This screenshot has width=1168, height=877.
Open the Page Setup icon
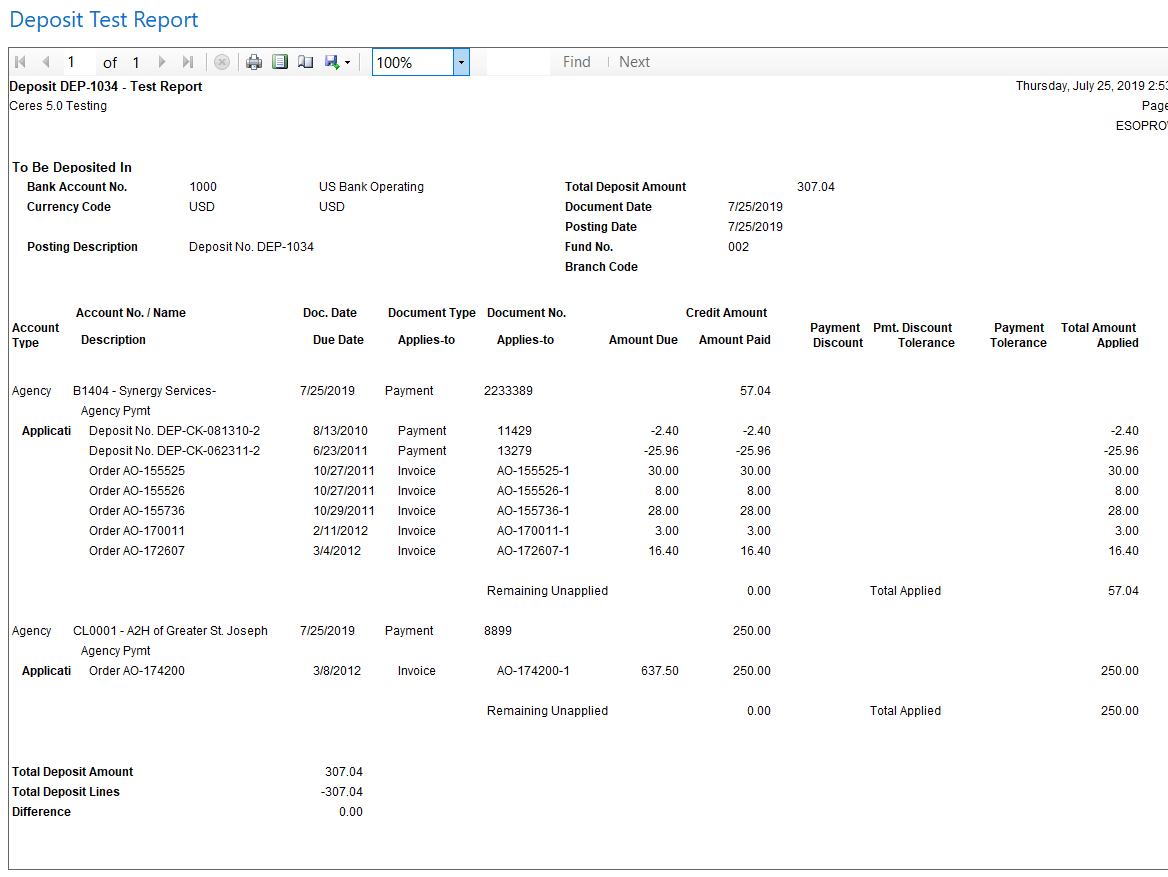305,62
